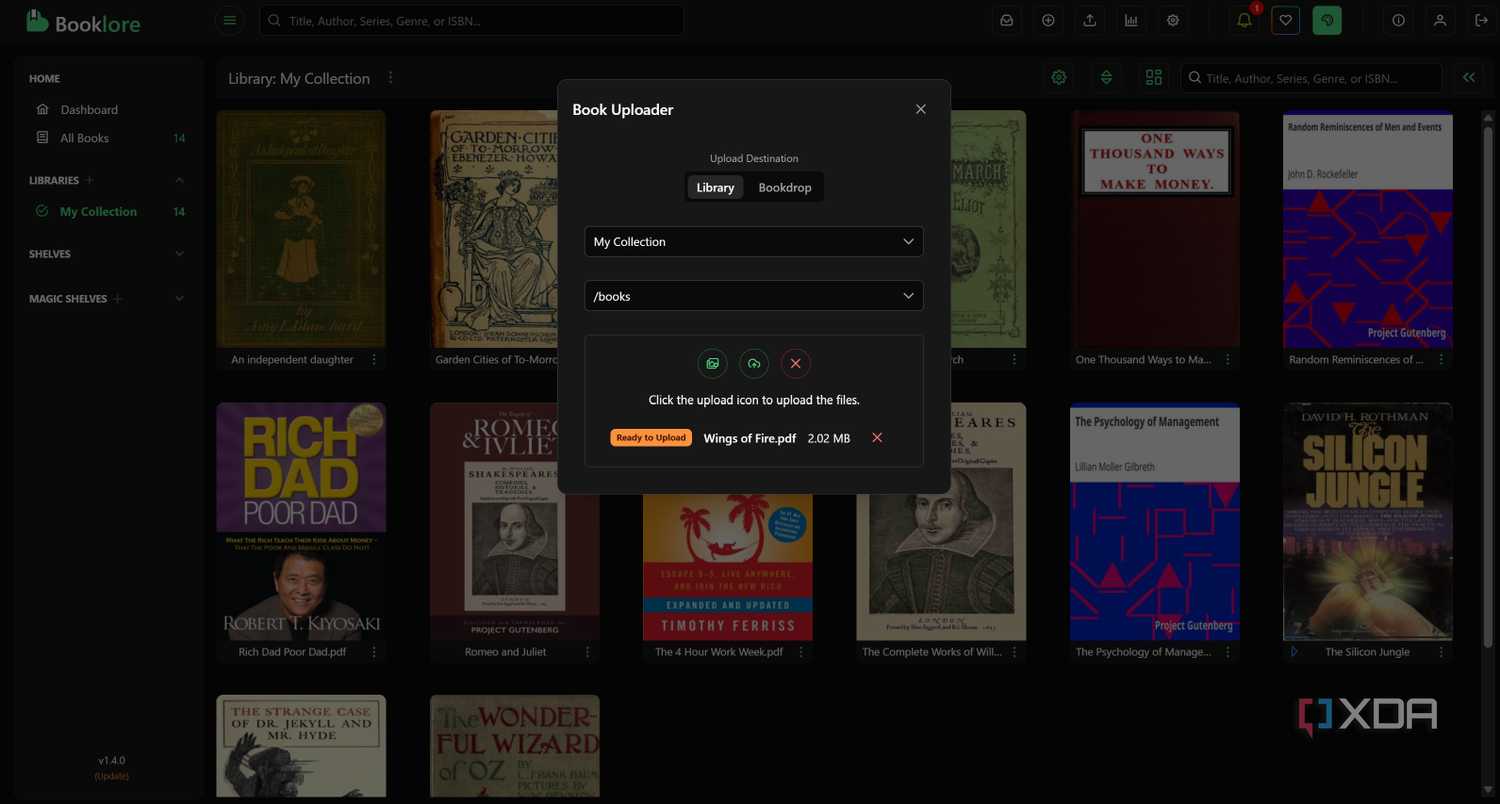
Task: Open library settings gear above book grid
Action: [1059, 78]
